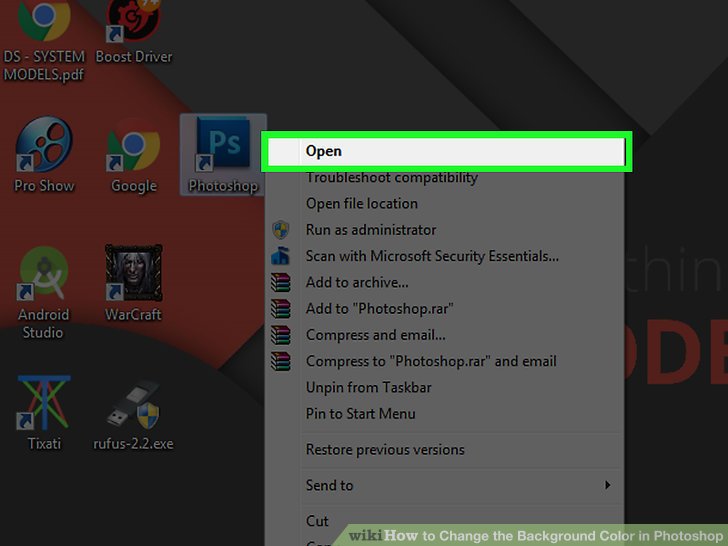This screenshot has height=546, width=728.
Task: Click the Pro Show desktop icon
Action: click(44, 155)
